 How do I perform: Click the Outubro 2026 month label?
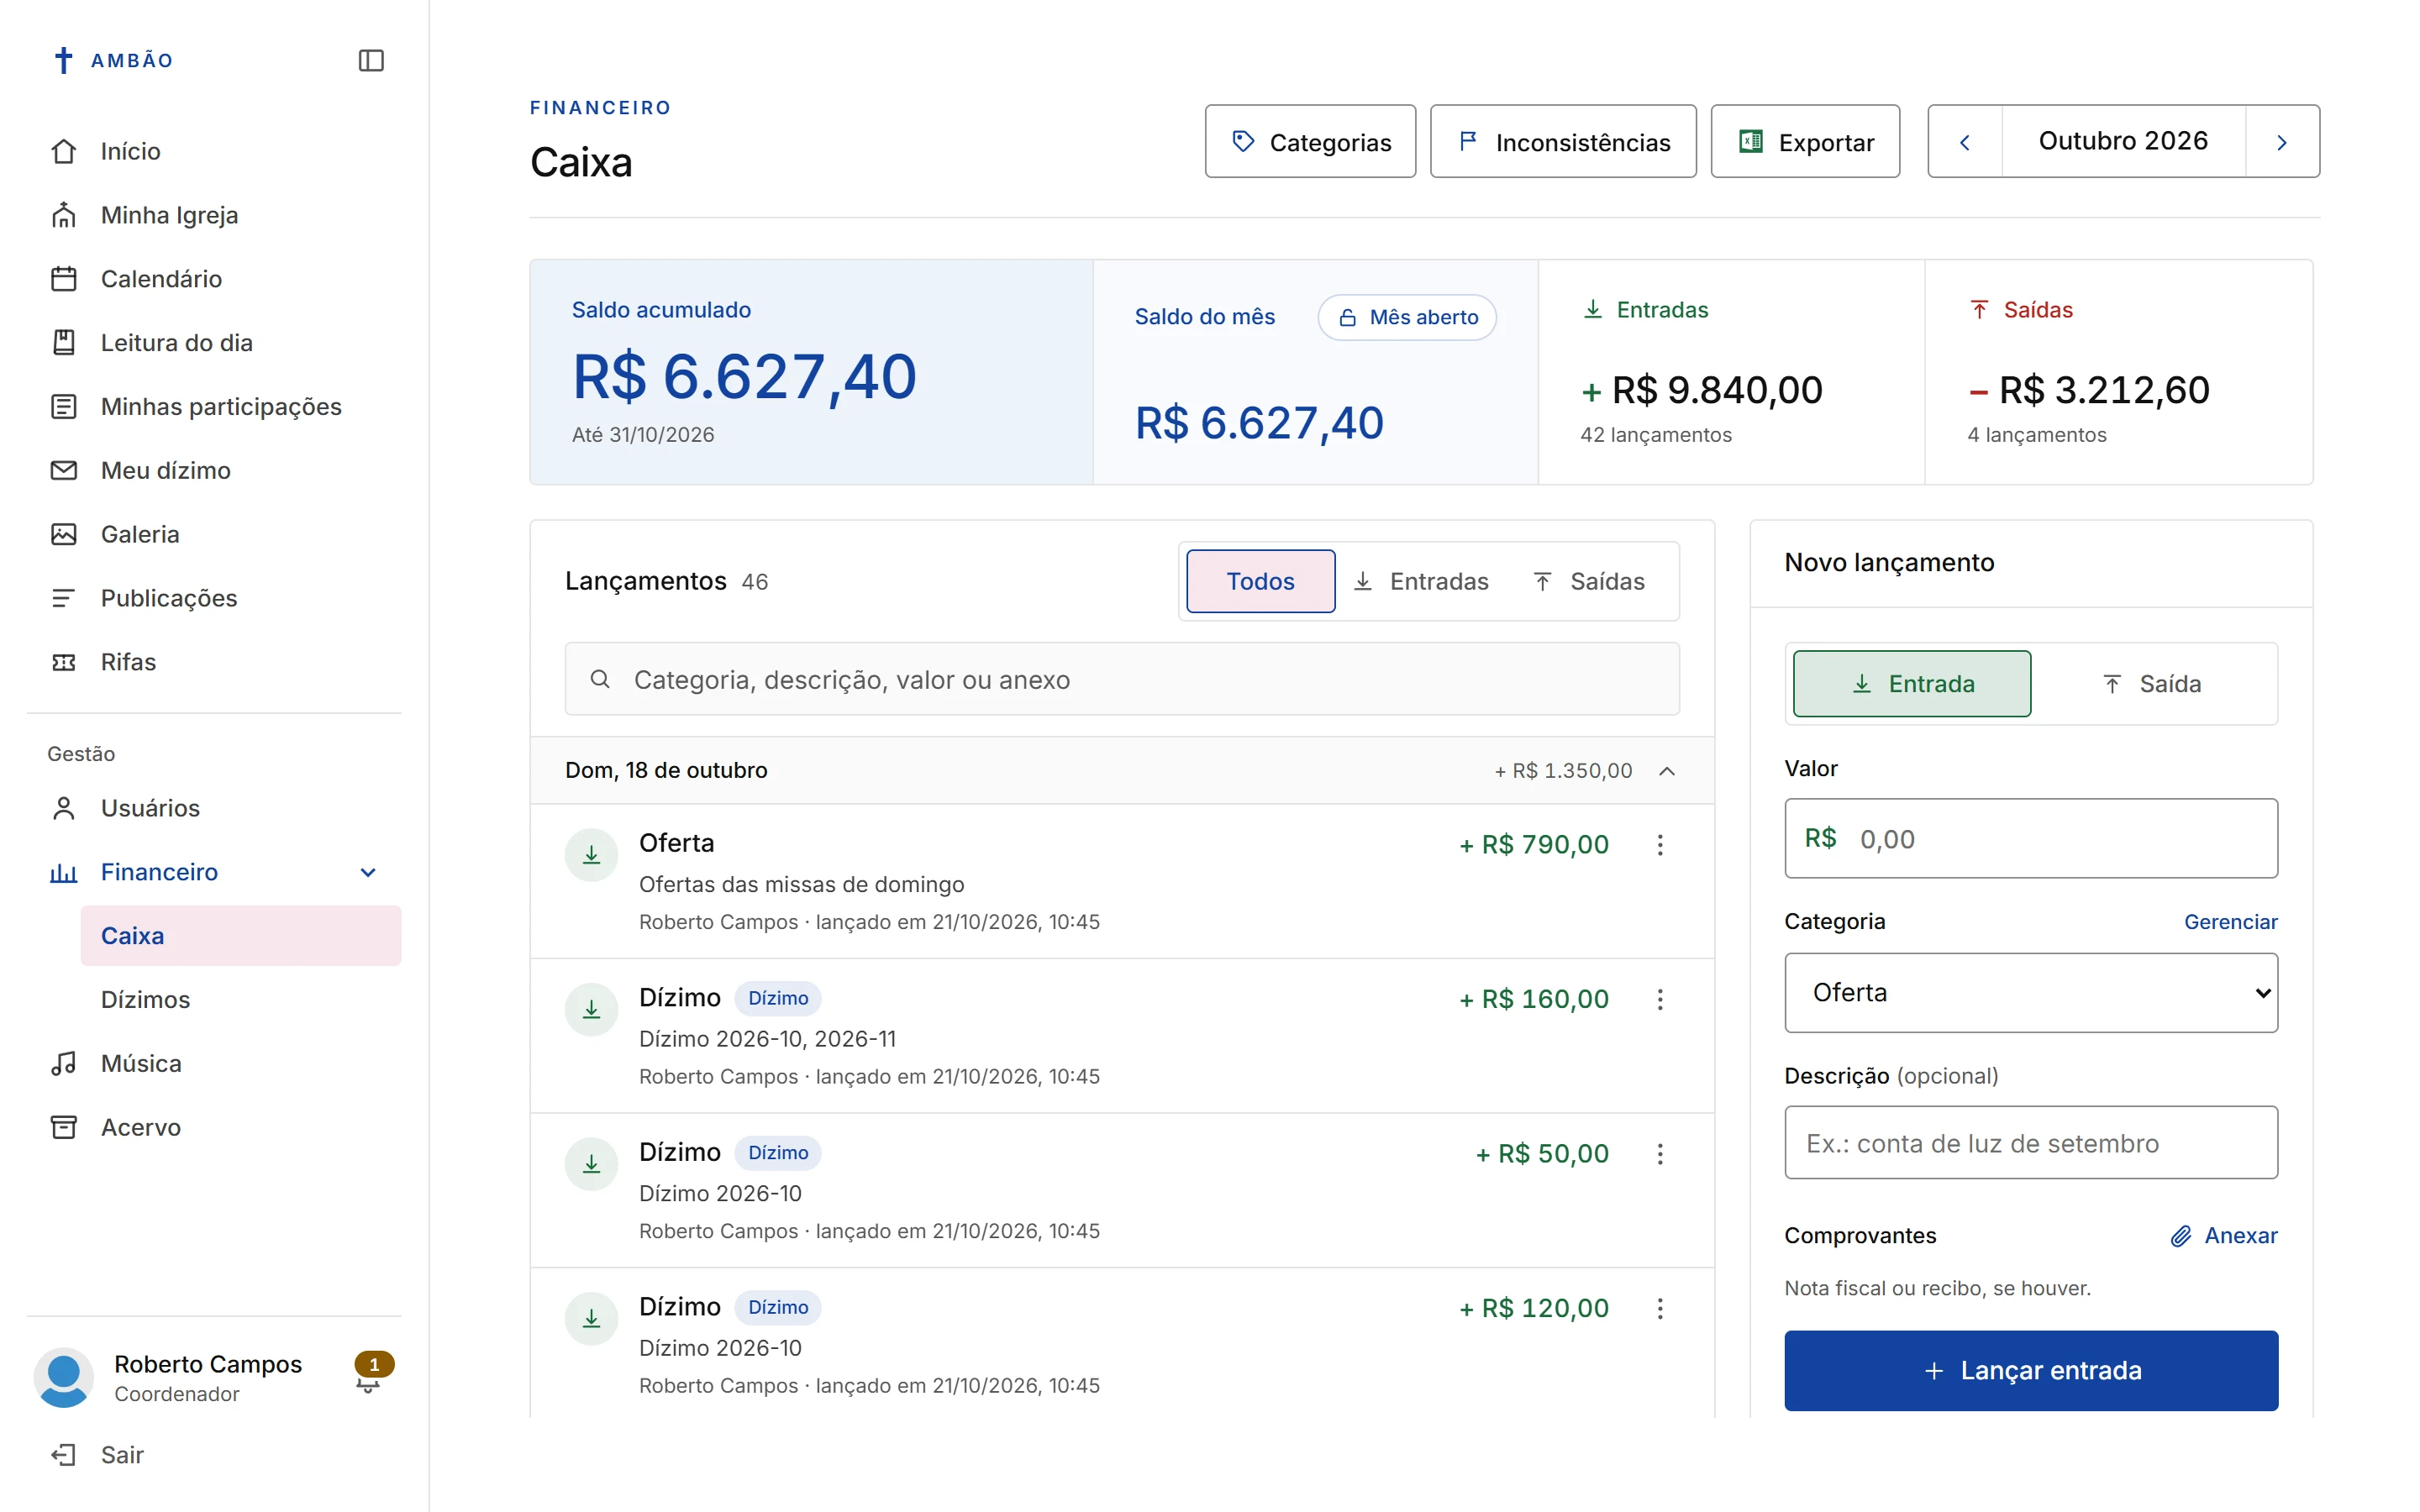pyautogui.click(x=2123, y=141)
